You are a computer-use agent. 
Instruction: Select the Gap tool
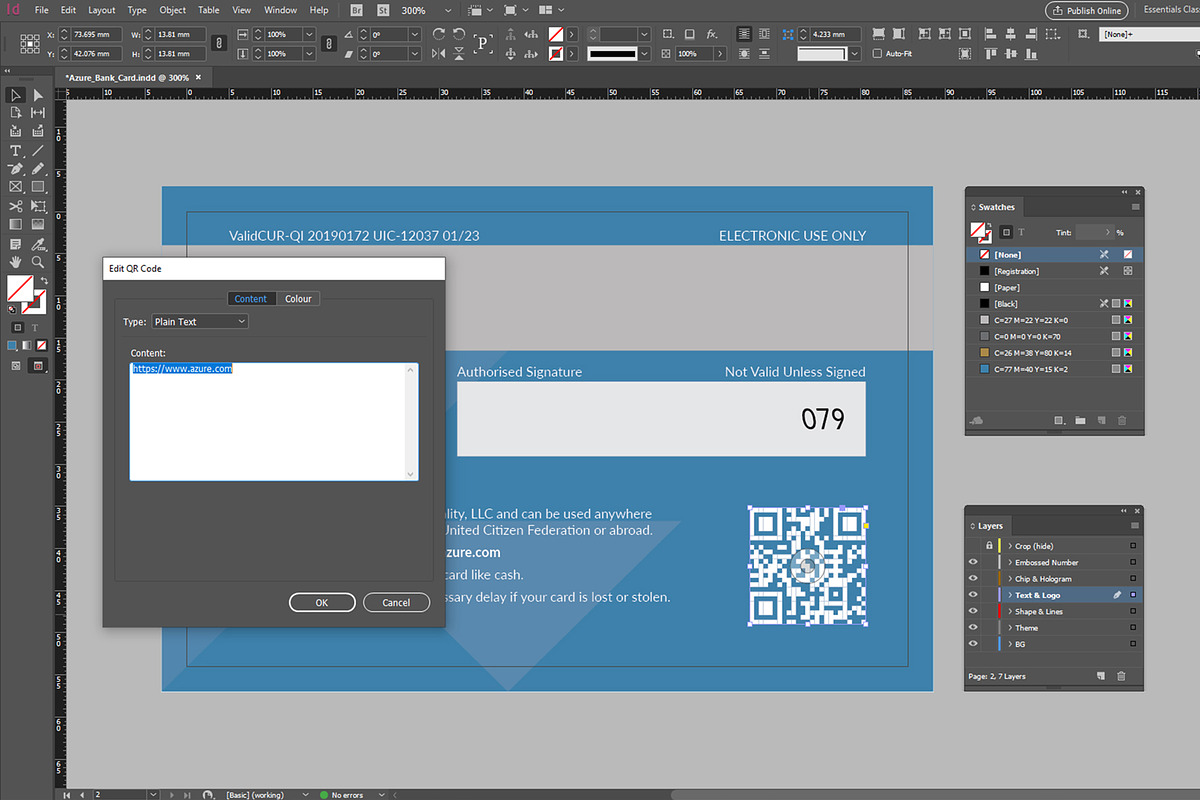tap(38, 113)
